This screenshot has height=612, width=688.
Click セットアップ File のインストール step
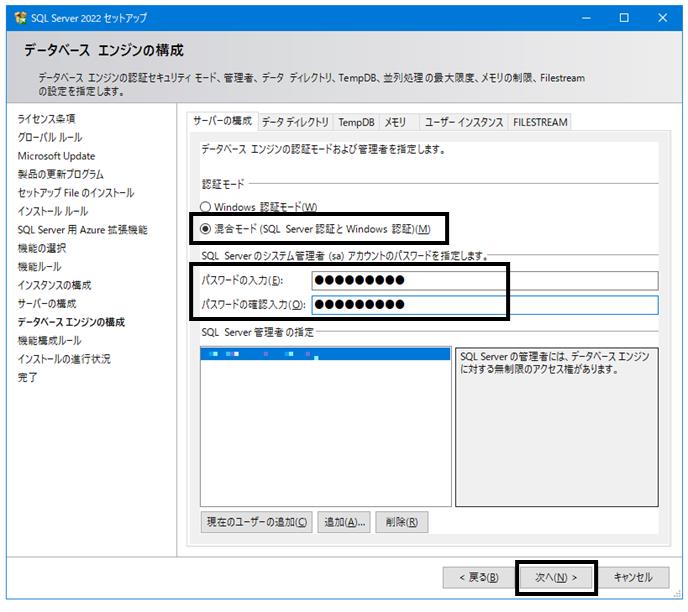pyautogui.click(x=76, y=193)
